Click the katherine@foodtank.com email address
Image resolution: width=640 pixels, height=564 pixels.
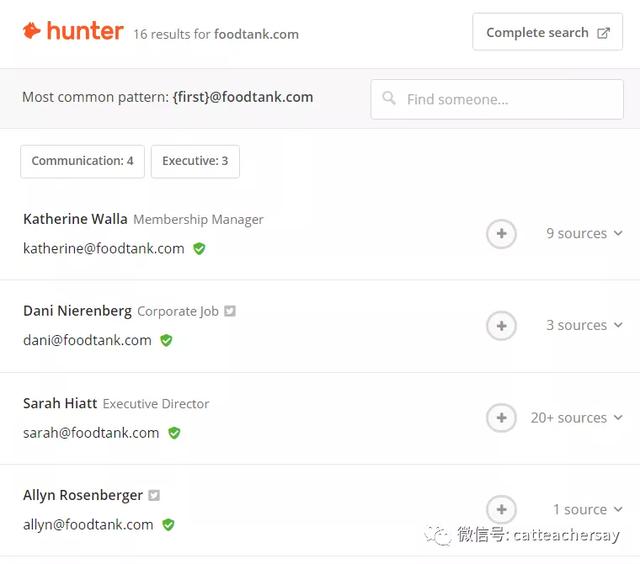[104, 249]
